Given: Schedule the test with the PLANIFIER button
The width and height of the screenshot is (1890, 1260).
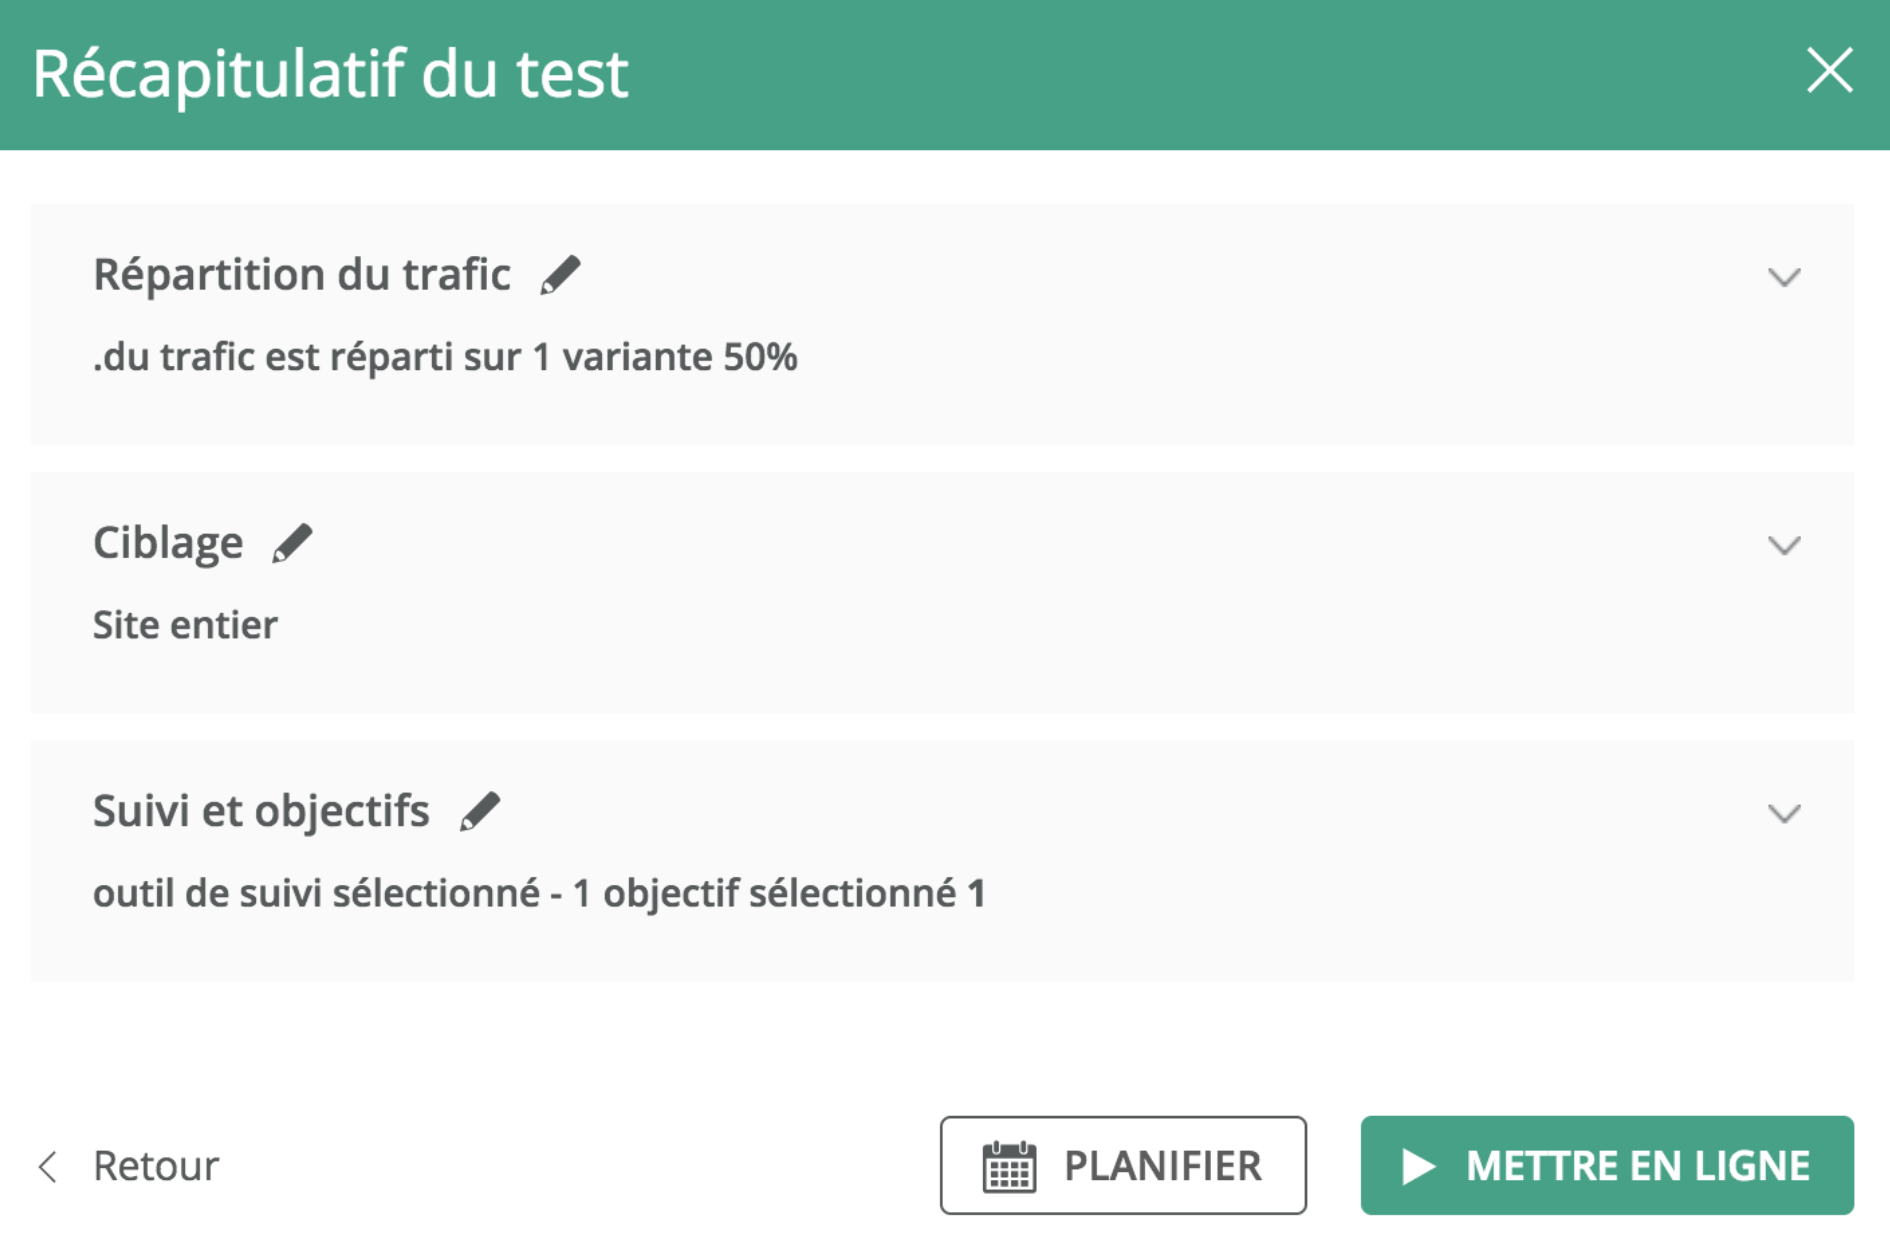Looking at the screenshot, I should tap(1123, 1166).
